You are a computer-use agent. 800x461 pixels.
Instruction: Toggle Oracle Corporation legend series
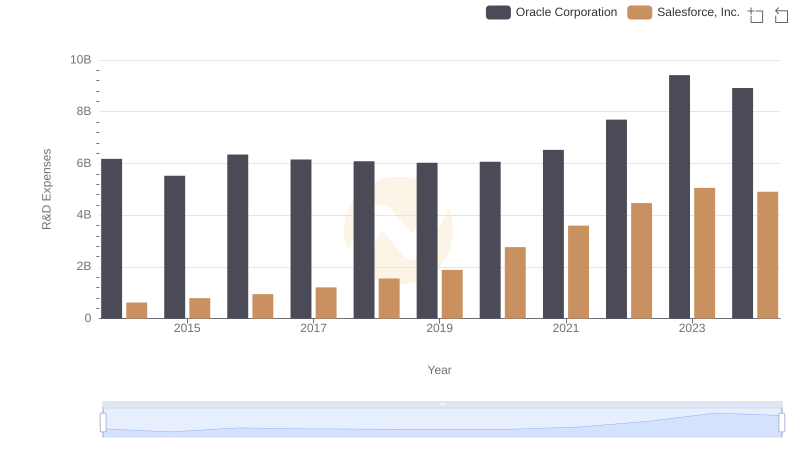552,12
